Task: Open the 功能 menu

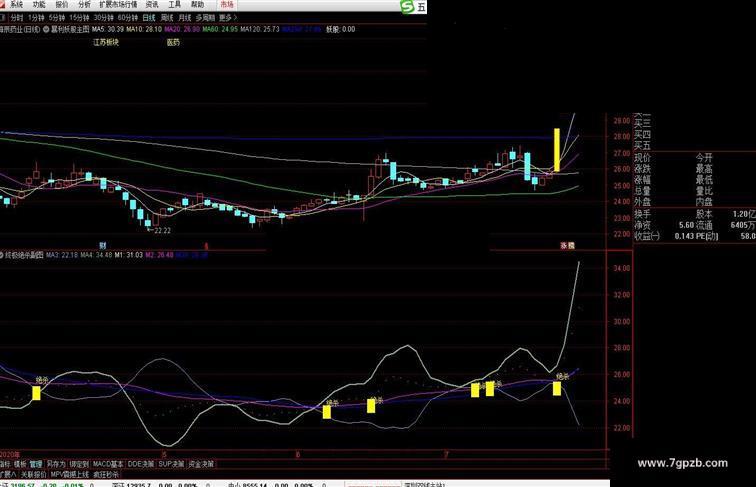Action: coord(39,5)
